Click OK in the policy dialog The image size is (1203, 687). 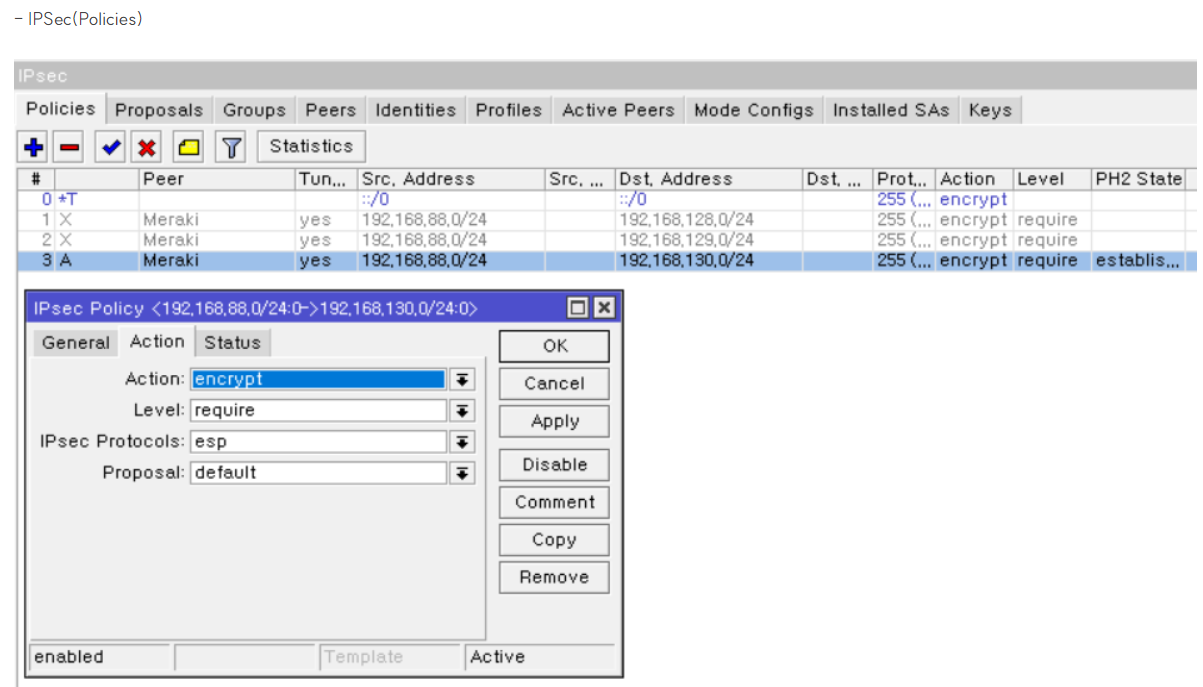tap(554, 346)
